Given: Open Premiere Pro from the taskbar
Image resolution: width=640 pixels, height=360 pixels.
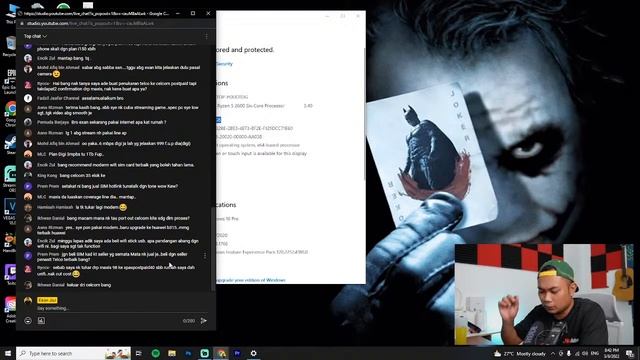Looking at the screenshot, I should tap(237, 353).
